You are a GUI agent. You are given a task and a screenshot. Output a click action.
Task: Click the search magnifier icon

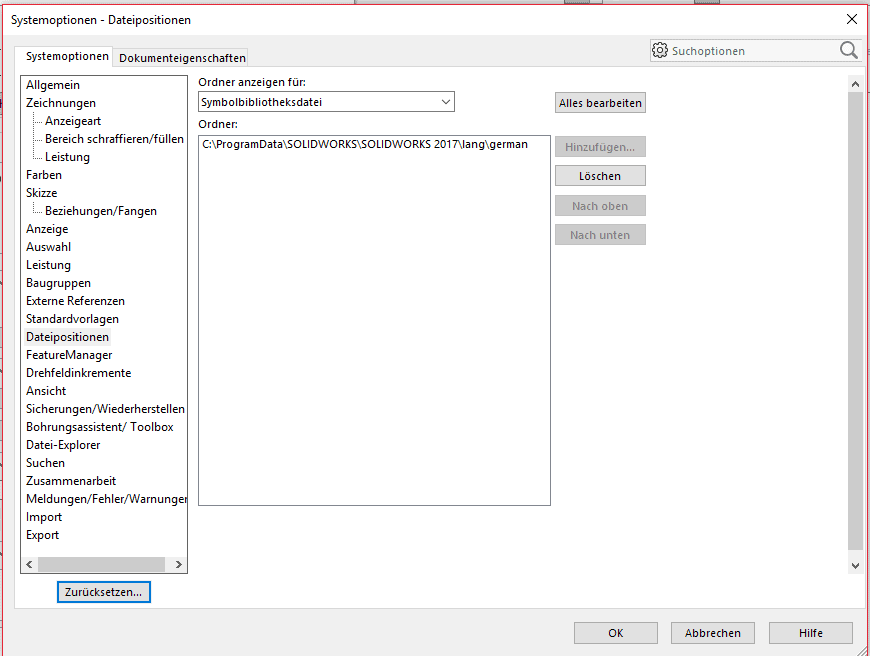point(848,50)
